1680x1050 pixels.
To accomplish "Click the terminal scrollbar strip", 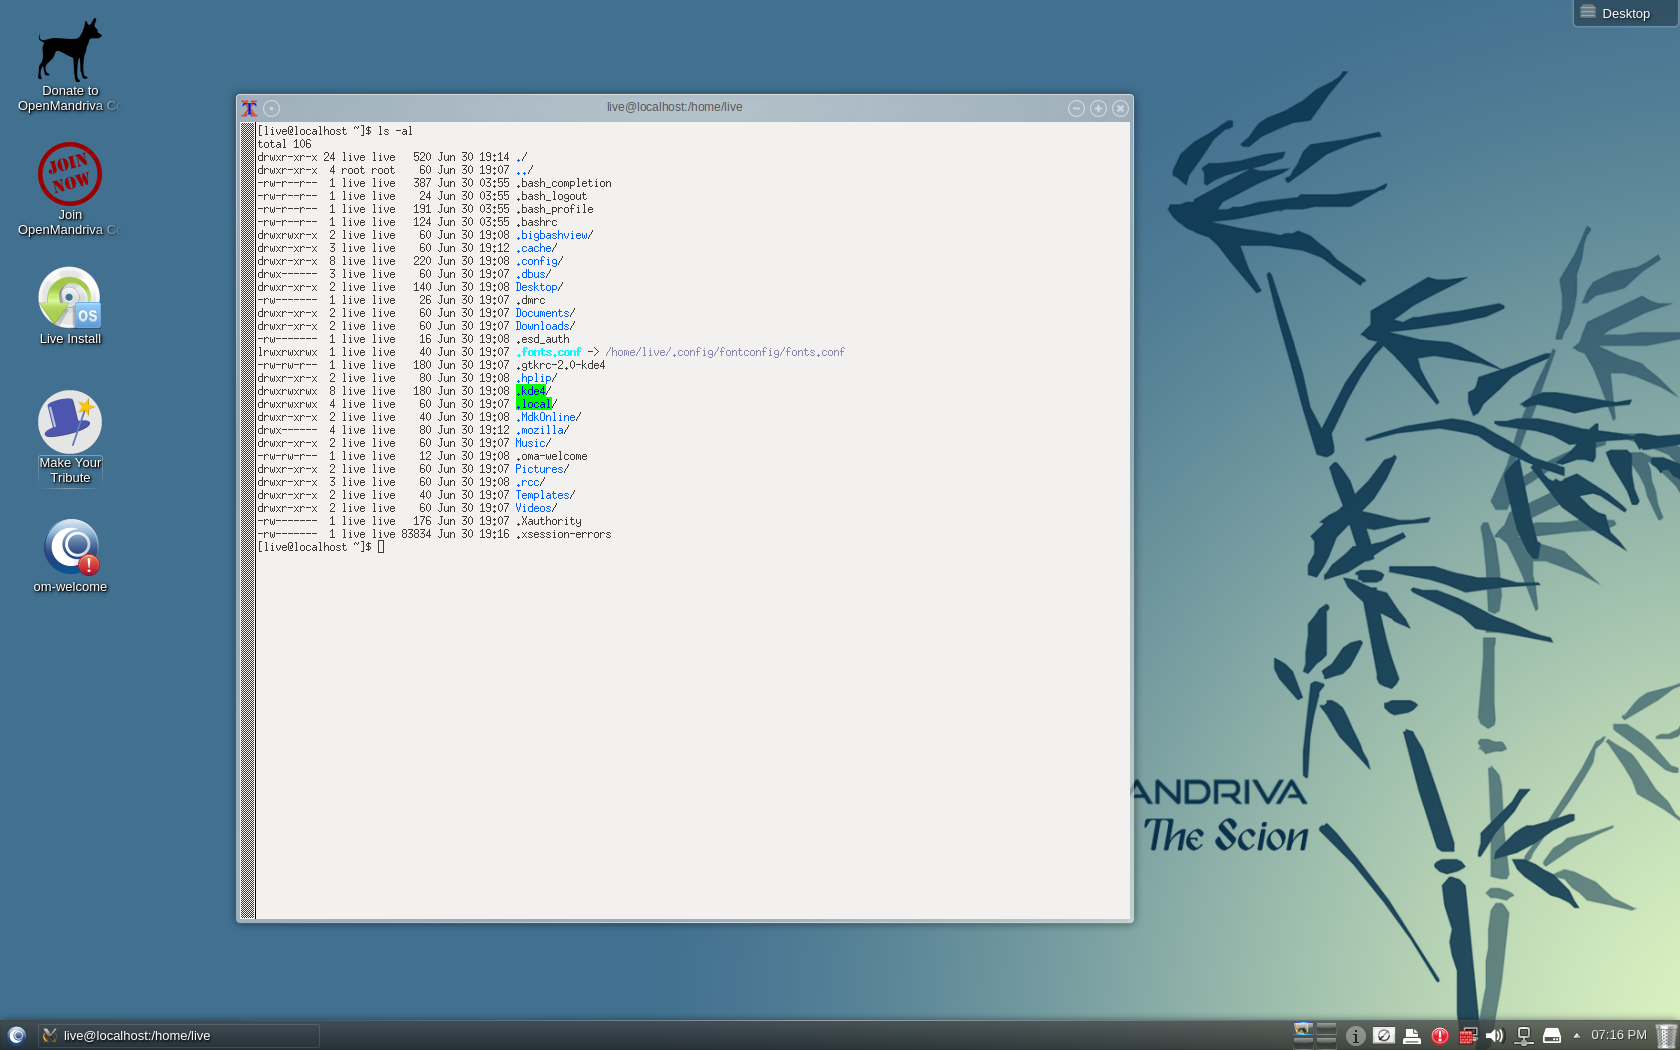I will 248,520.
